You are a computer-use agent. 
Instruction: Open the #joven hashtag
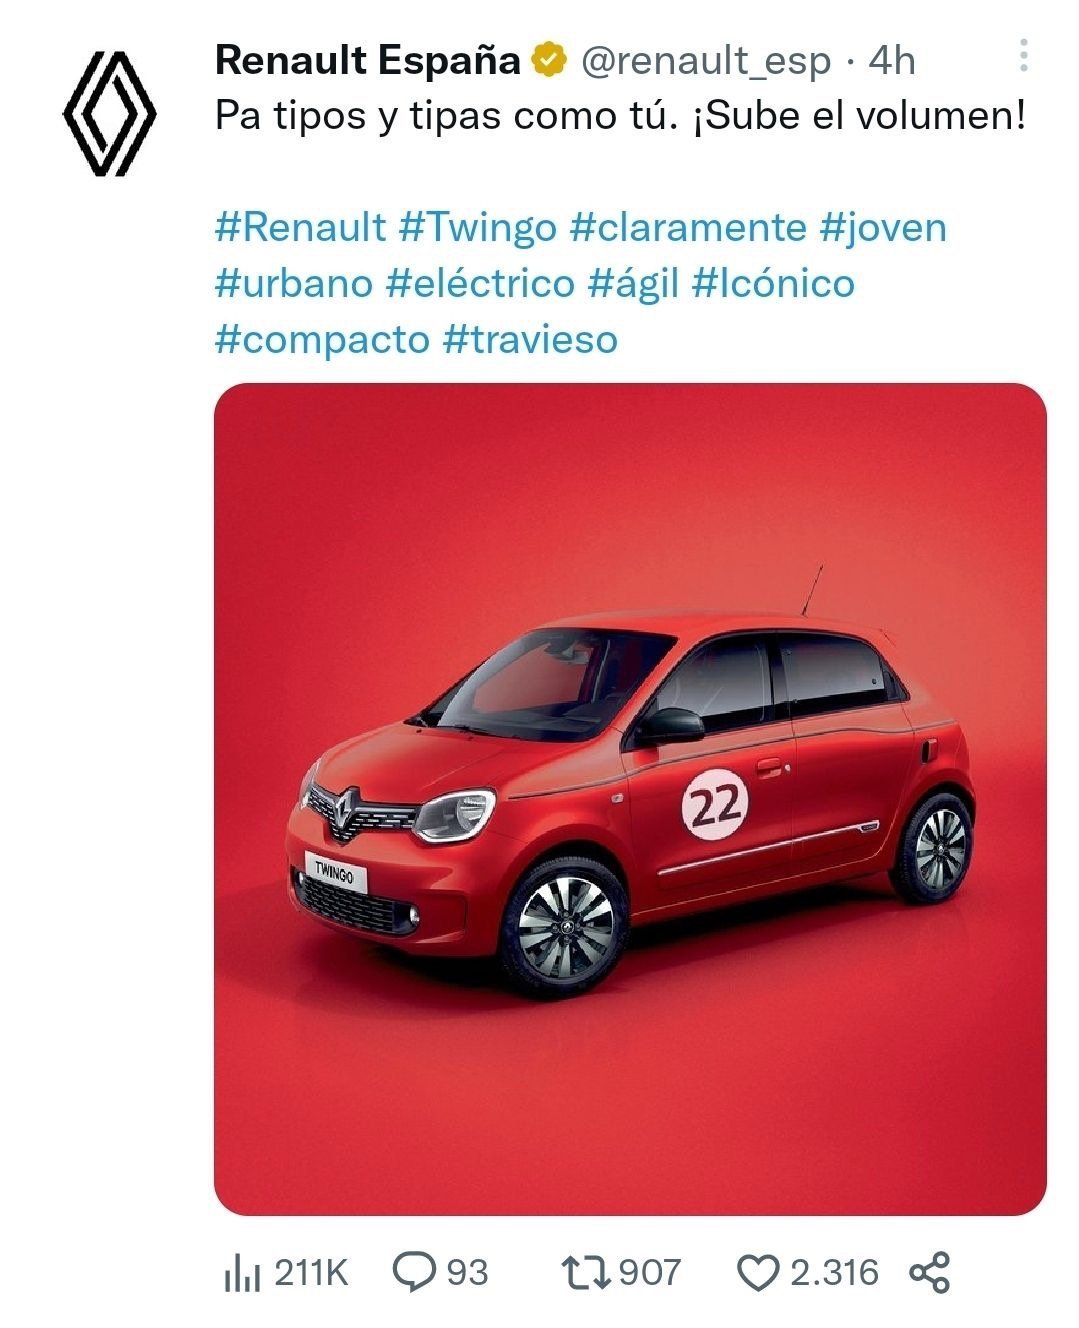coord(882,229)
